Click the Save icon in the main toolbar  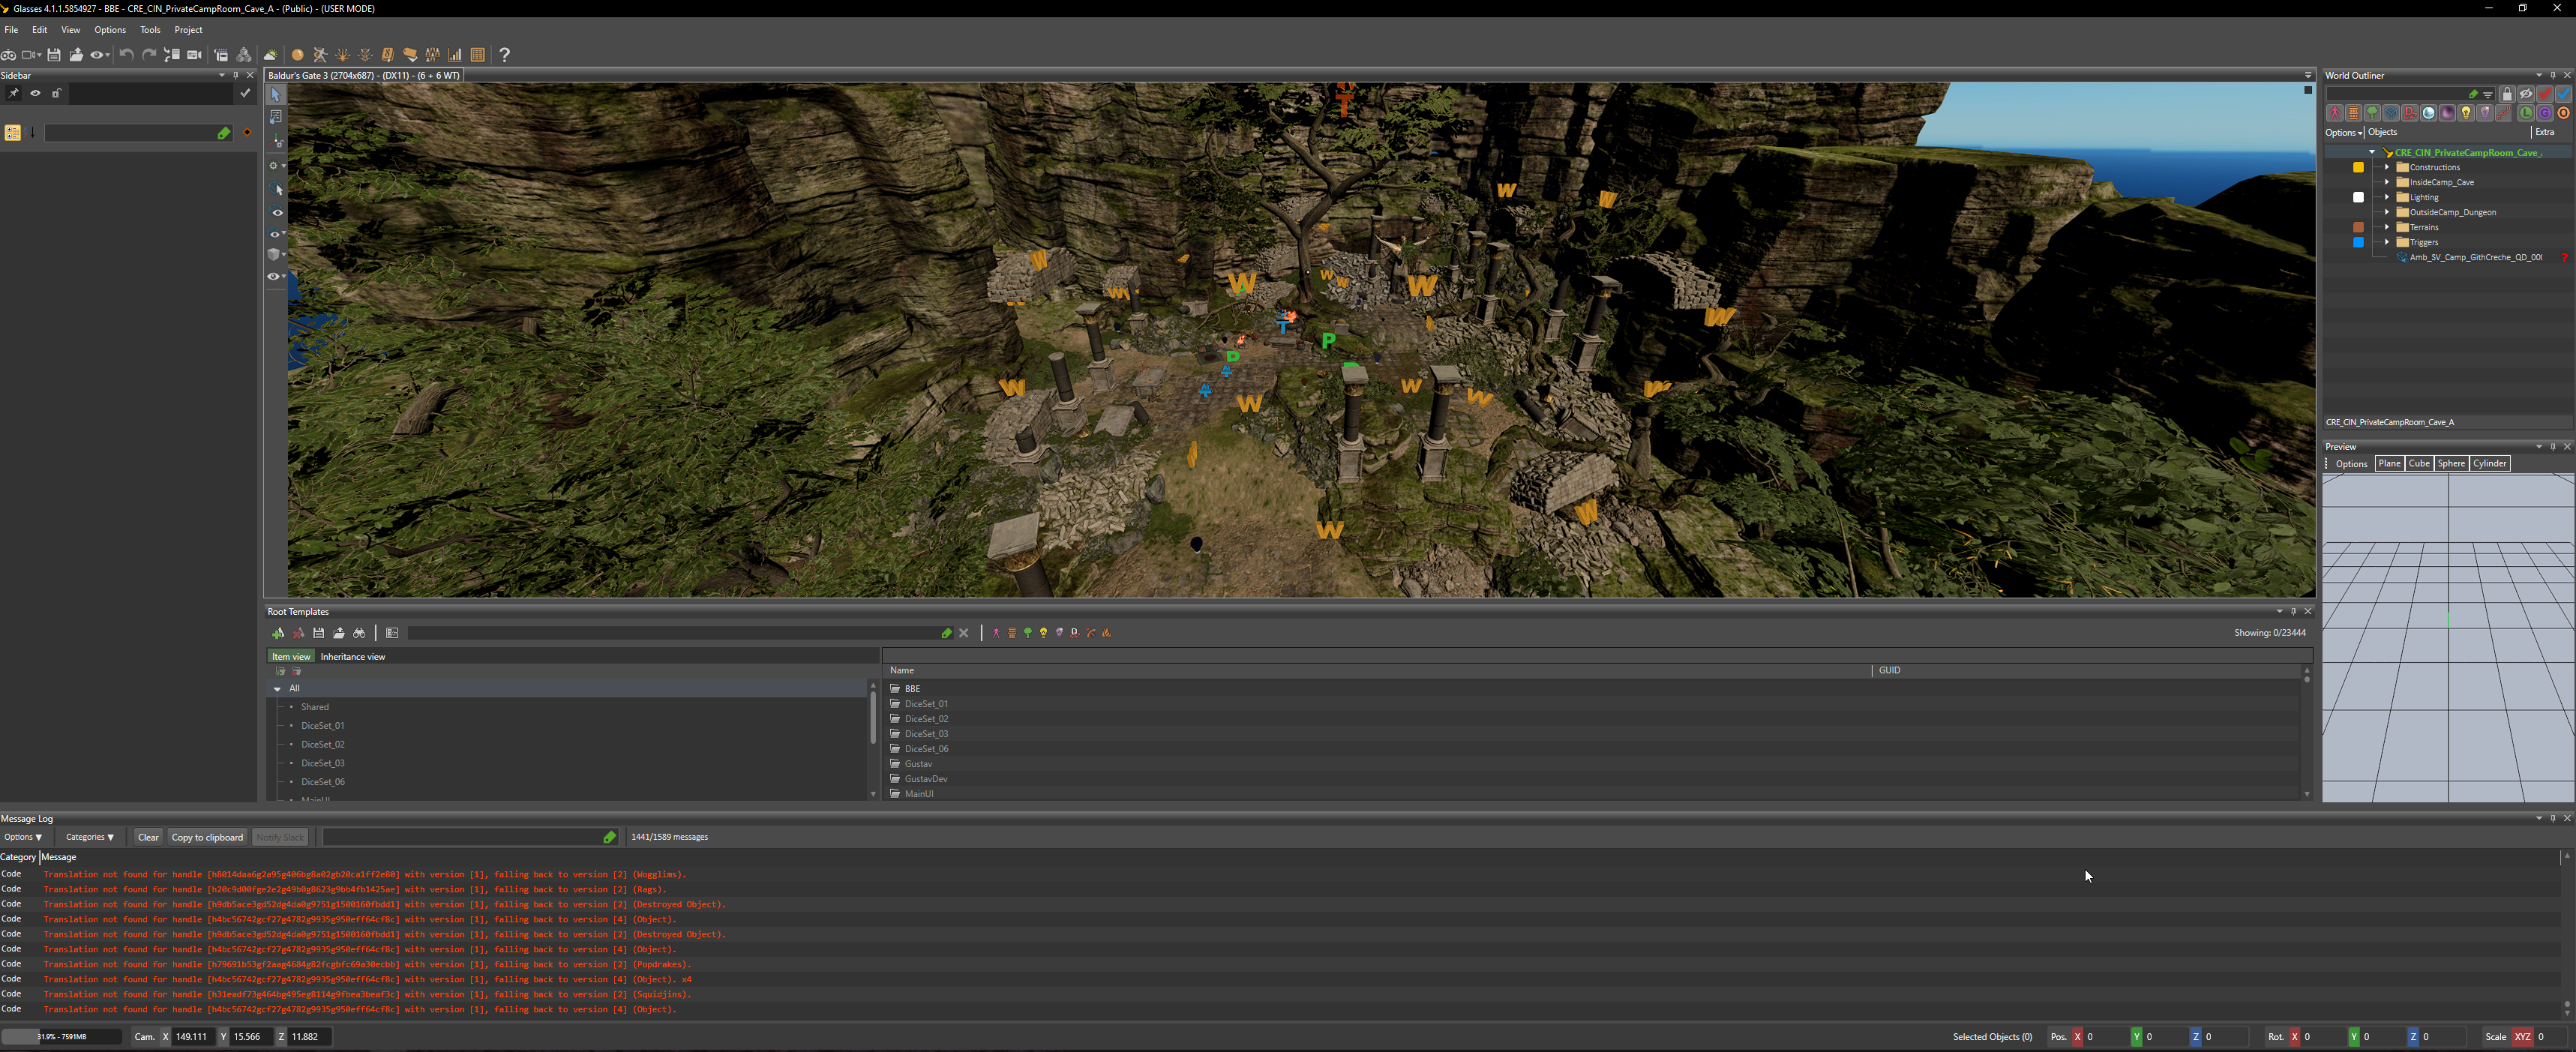coord(54,55)
